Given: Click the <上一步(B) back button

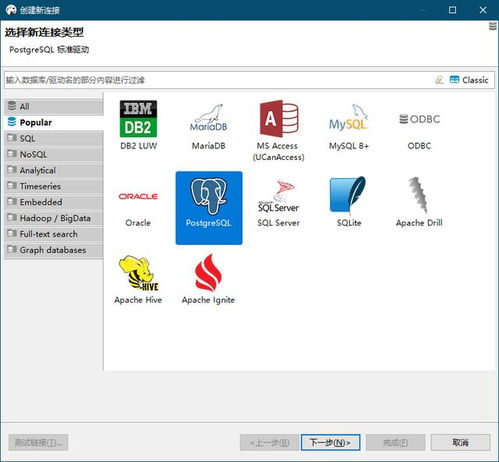Looking at the screenshot, I should pos(269,442).
